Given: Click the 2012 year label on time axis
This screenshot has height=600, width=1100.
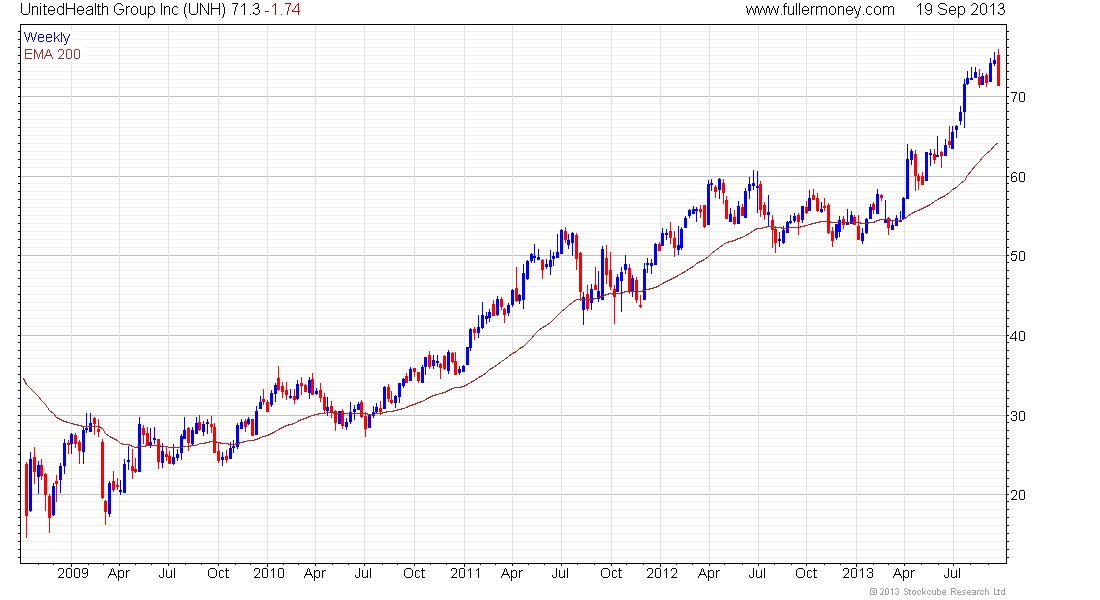Looking at the screenshot, I should (x=662, y=573).
